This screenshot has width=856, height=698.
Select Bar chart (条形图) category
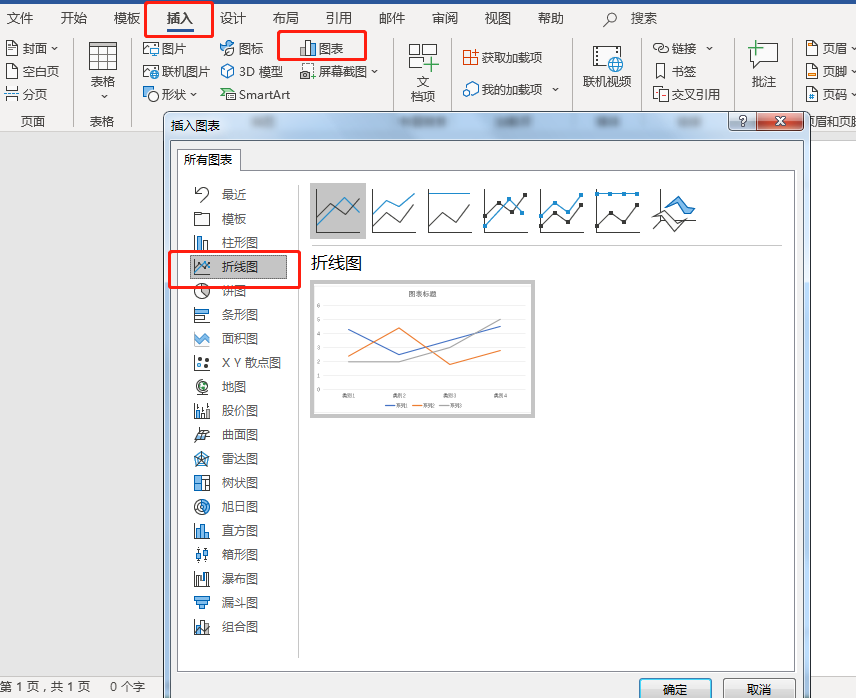tap(225, 315)
